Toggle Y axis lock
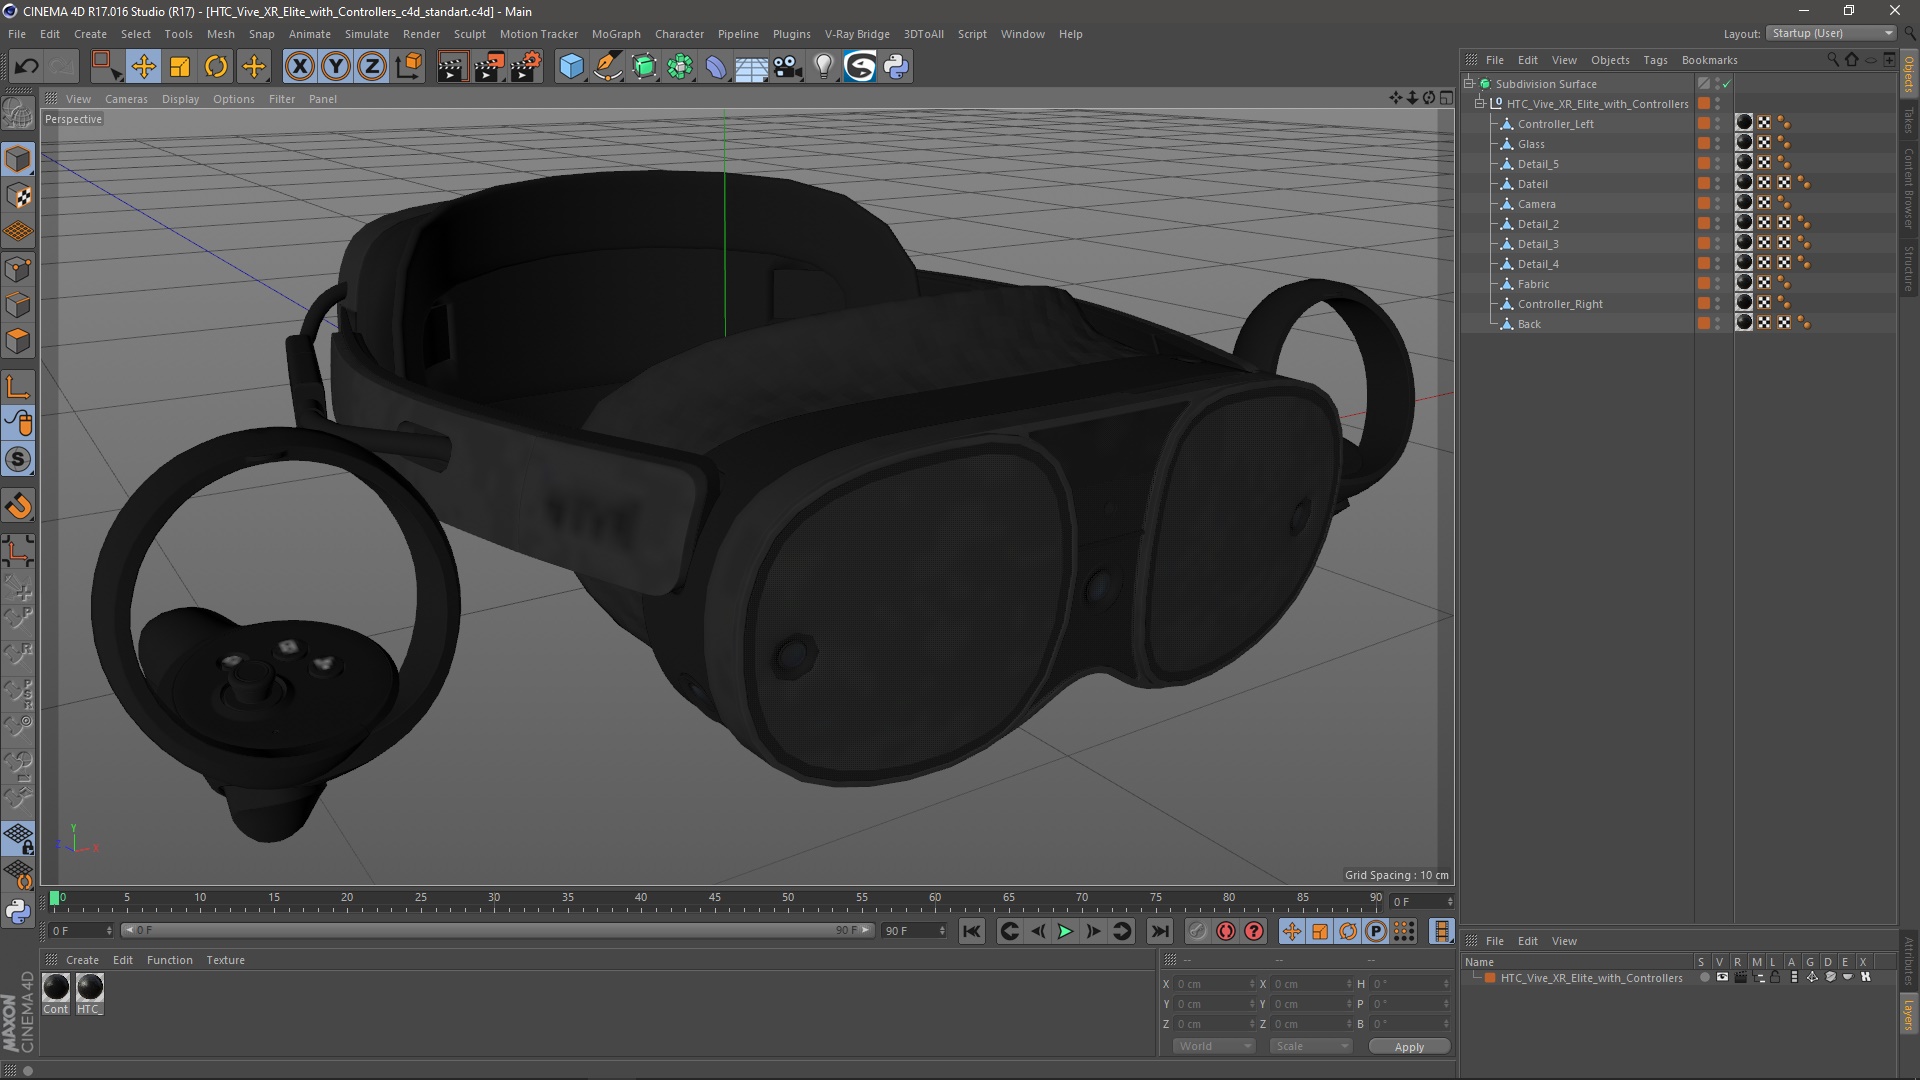The width and height of the screenshot is (1920, 1080). tap(336, 67)
